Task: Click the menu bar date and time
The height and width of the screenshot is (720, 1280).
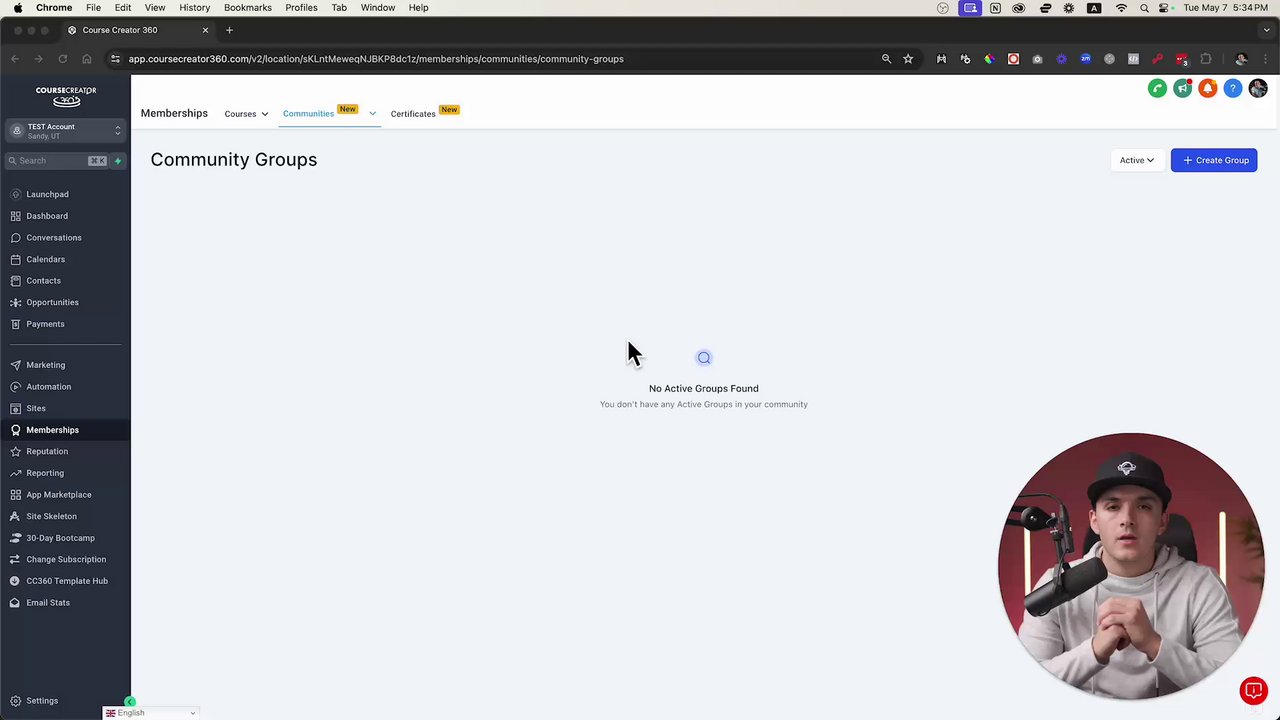Action: [x=1226, y=8]
